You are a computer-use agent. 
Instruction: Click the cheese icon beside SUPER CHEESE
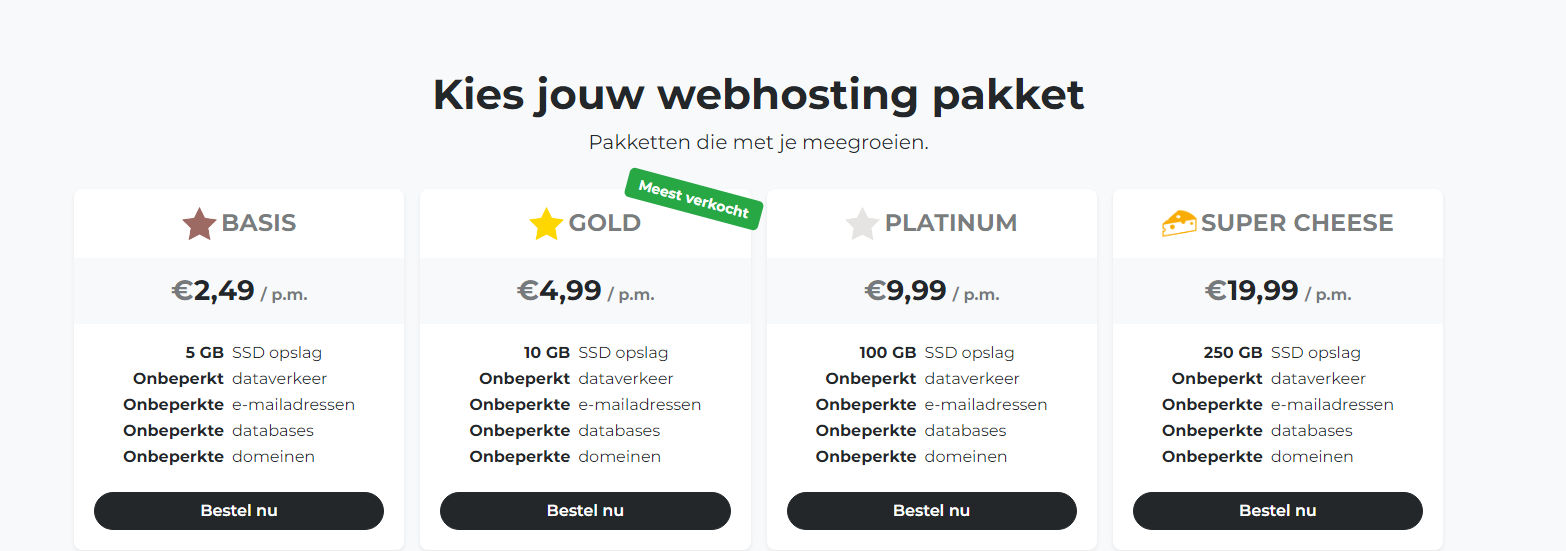coord(1179,223)
